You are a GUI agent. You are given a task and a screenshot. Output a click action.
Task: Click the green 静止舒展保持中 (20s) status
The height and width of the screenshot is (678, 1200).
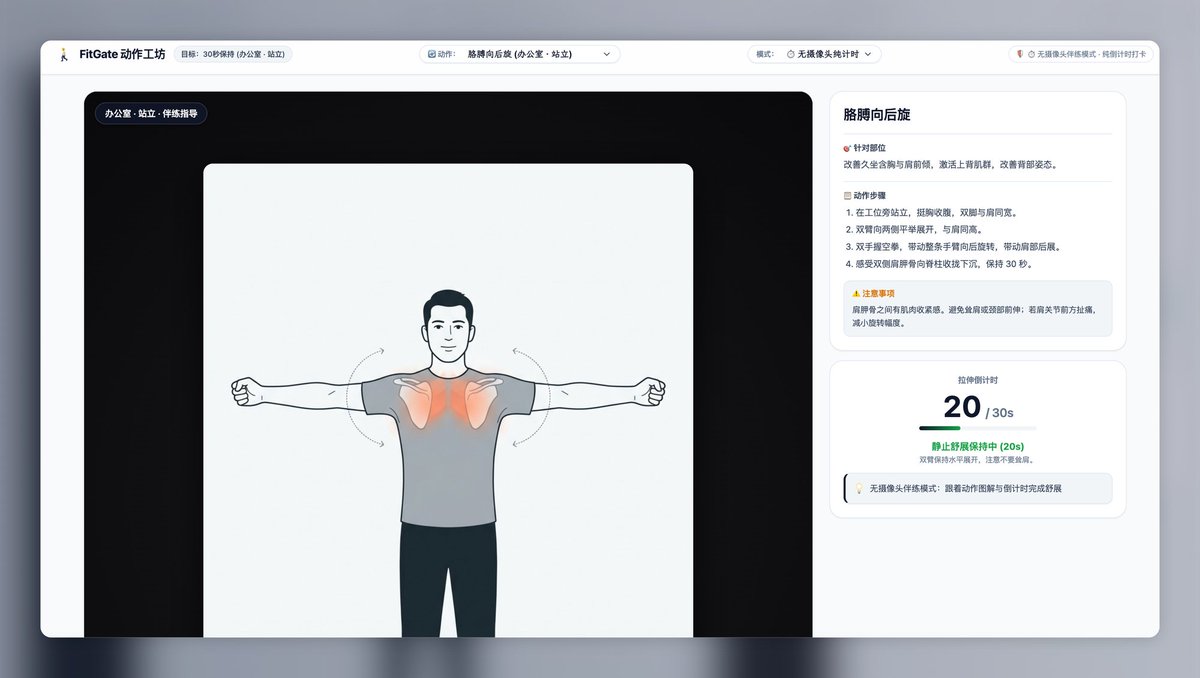[977, 447]
